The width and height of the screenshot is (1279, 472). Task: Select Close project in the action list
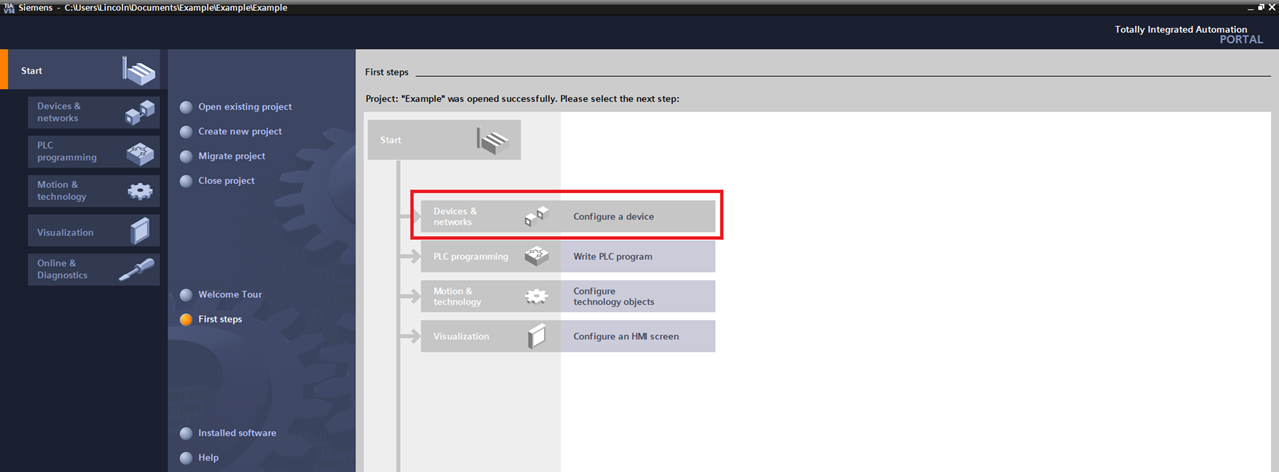tap(226, 181)
